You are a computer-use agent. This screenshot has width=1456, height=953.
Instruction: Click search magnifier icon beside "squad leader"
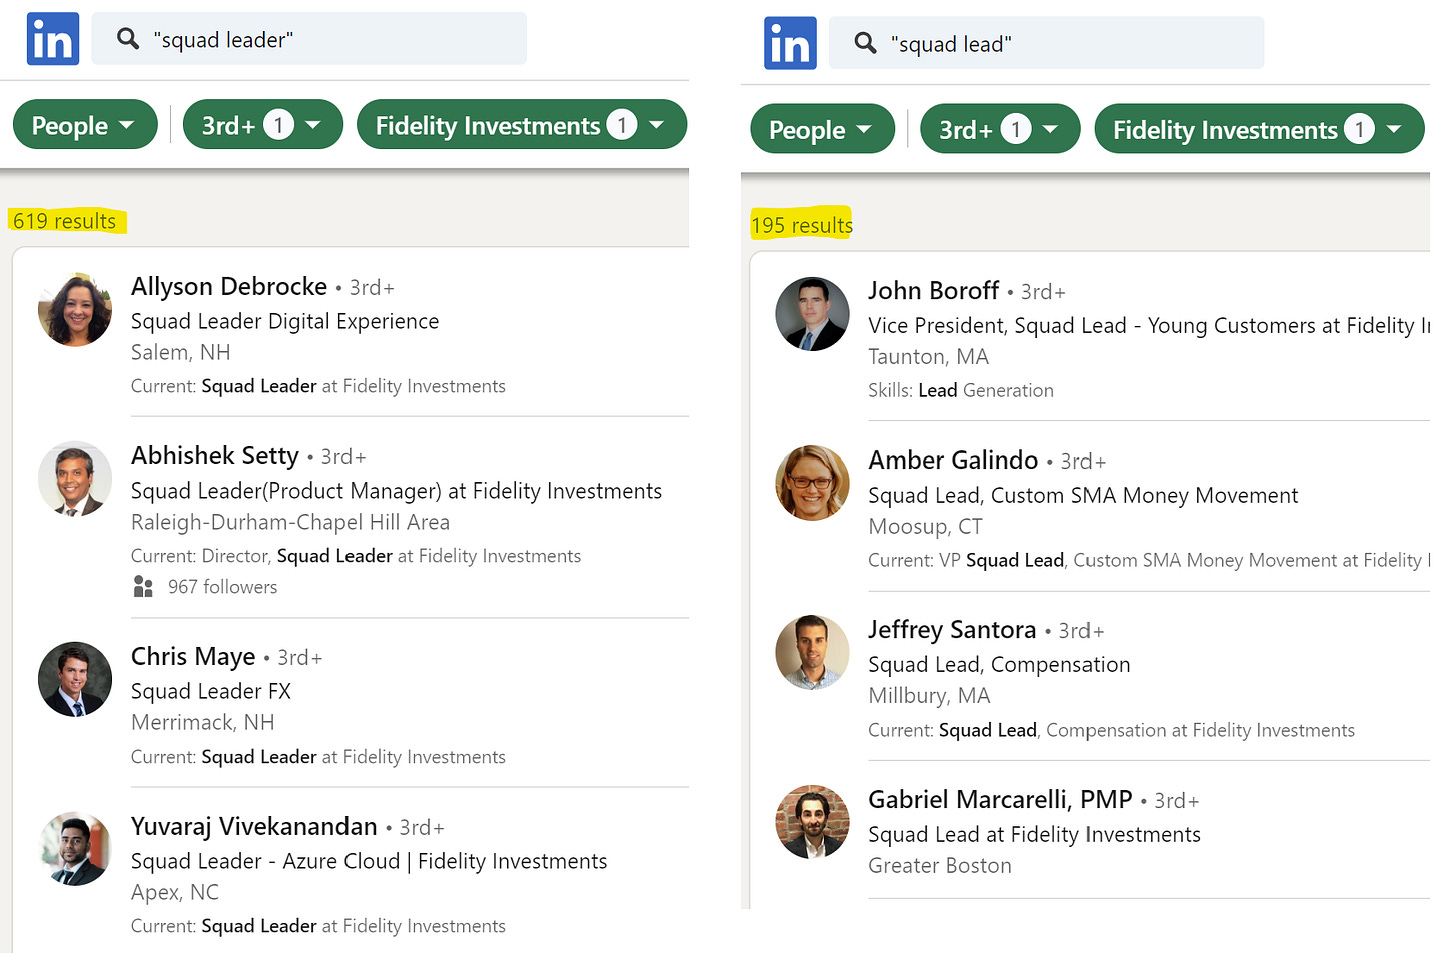pyautogui.click(x=128, y=39)
